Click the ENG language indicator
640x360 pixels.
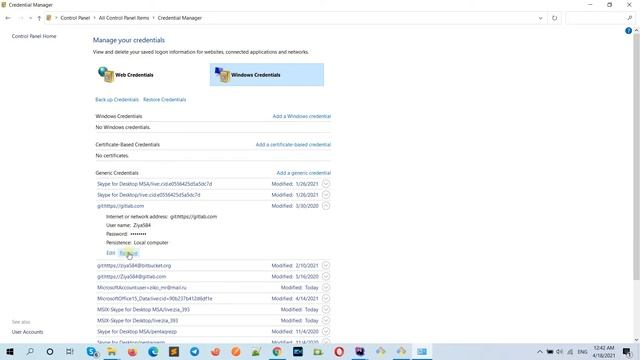coord(582,351)
